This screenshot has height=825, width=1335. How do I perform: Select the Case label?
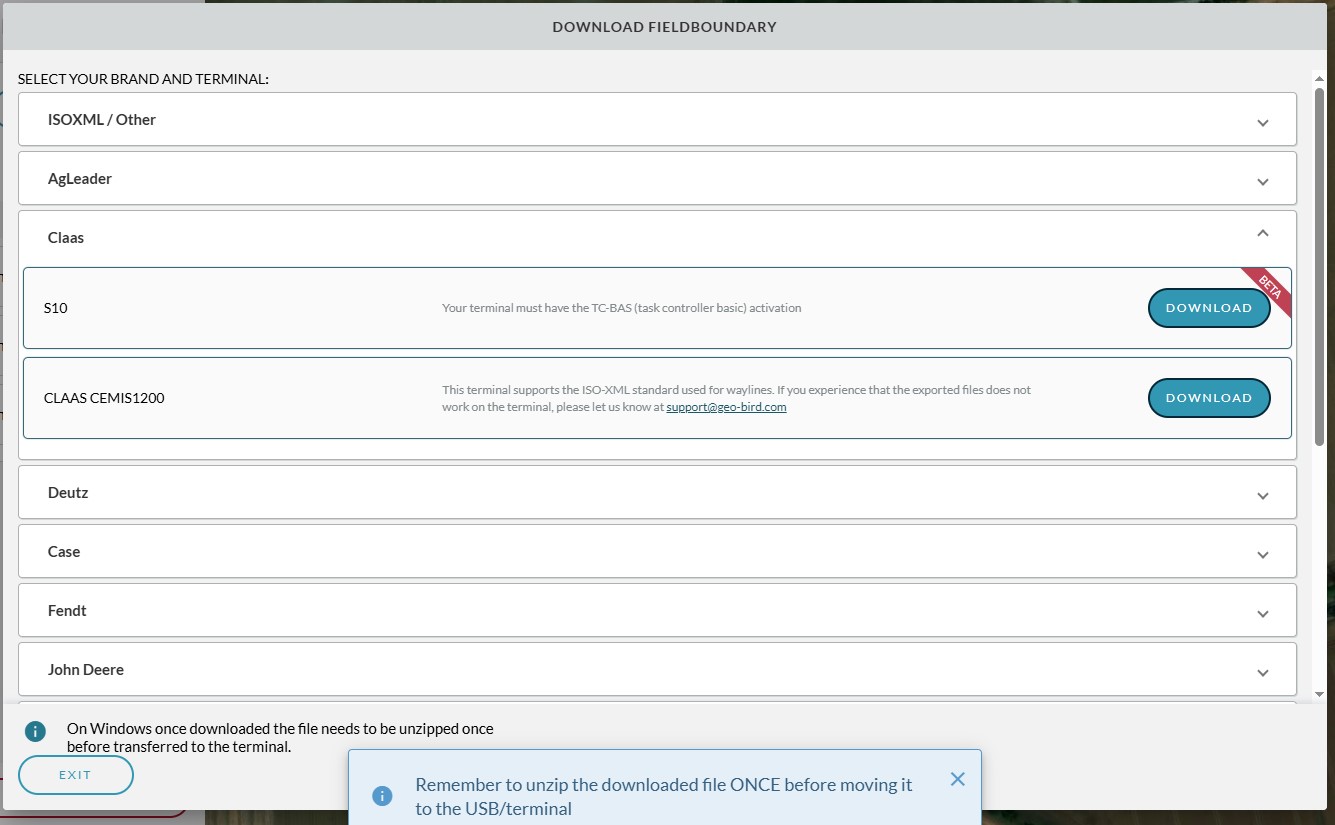64,551
